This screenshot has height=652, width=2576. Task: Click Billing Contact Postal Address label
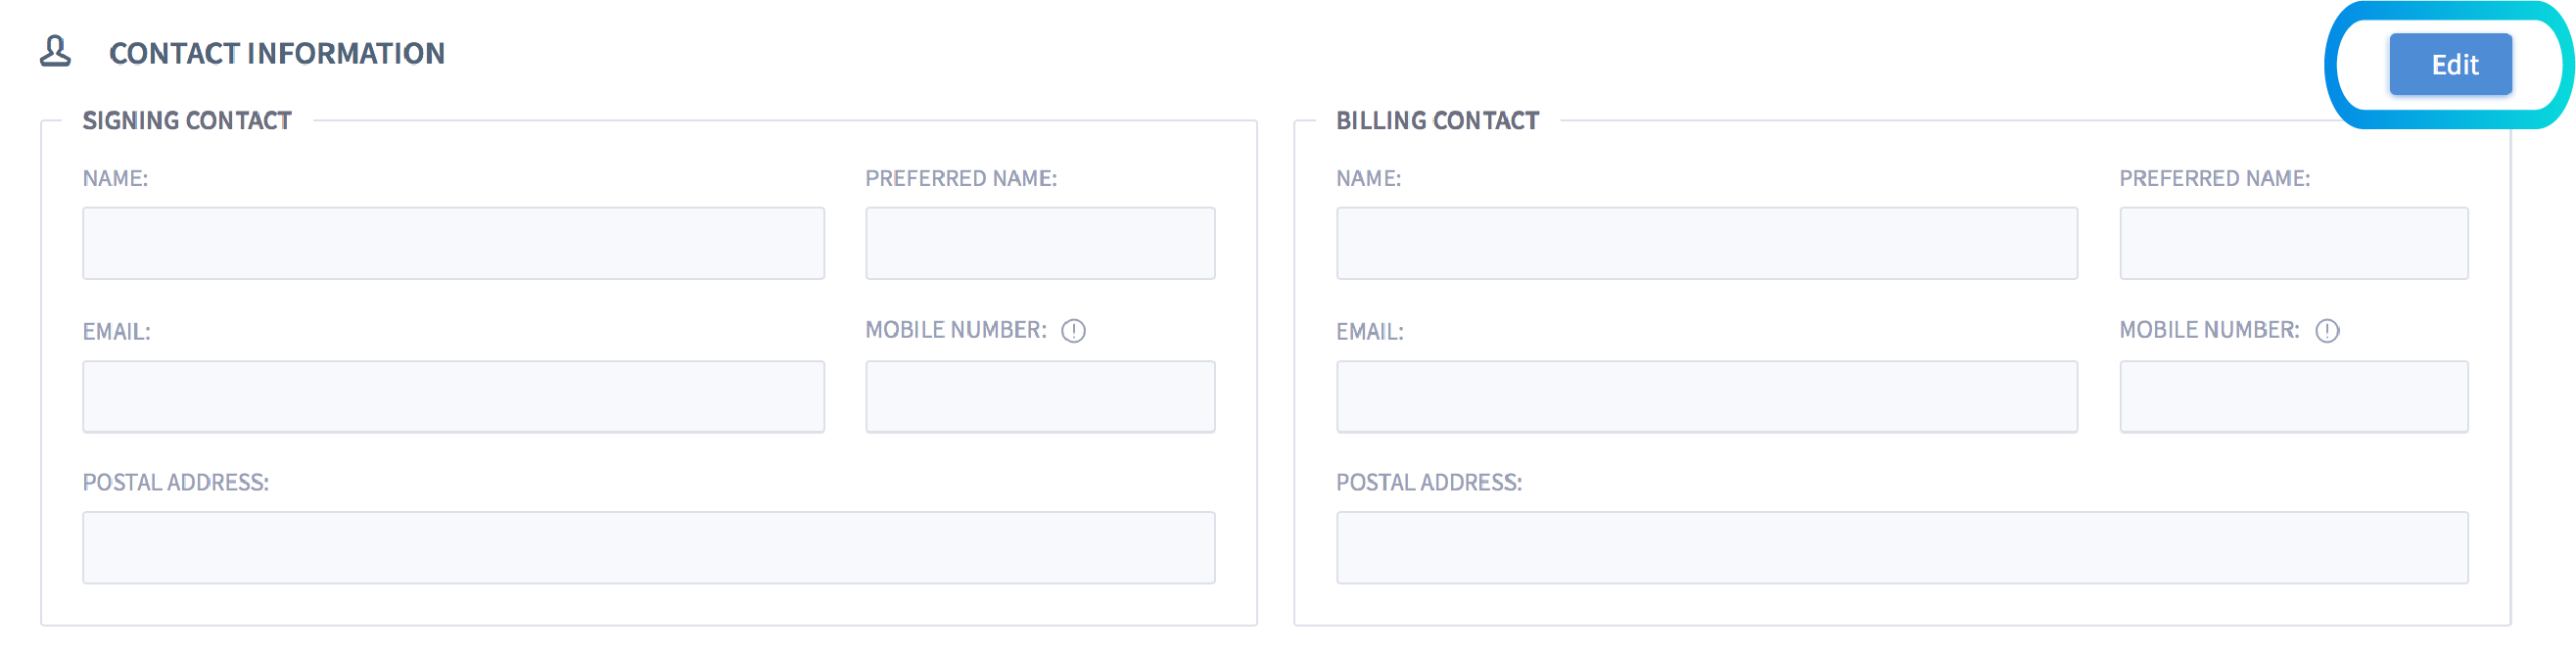point(1428,483)
